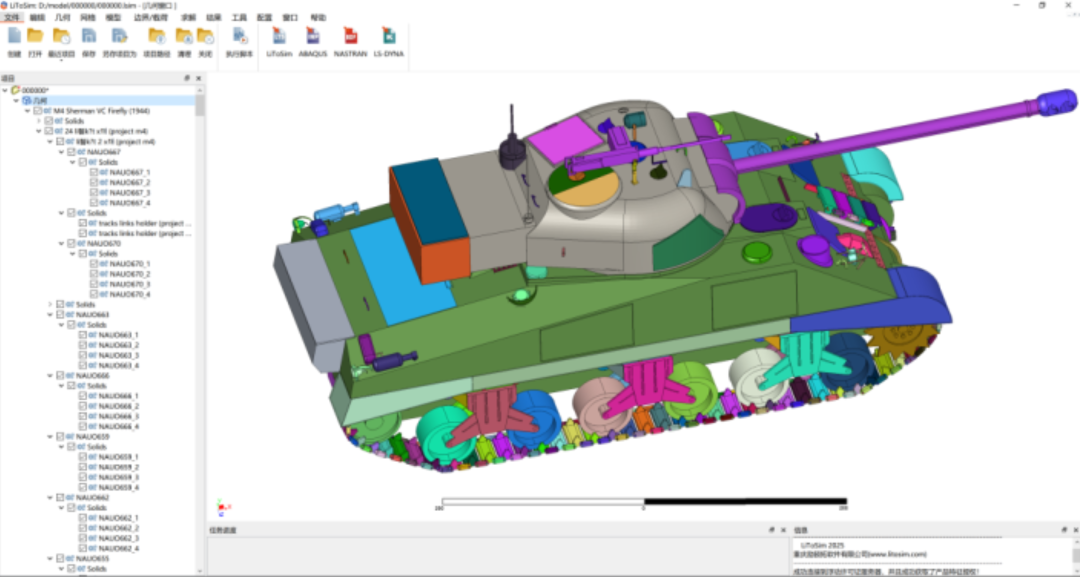The width and height of the screenshot is (1080, 577).
Task: Open the 帮助 menu
Action: tap(318, 17)
